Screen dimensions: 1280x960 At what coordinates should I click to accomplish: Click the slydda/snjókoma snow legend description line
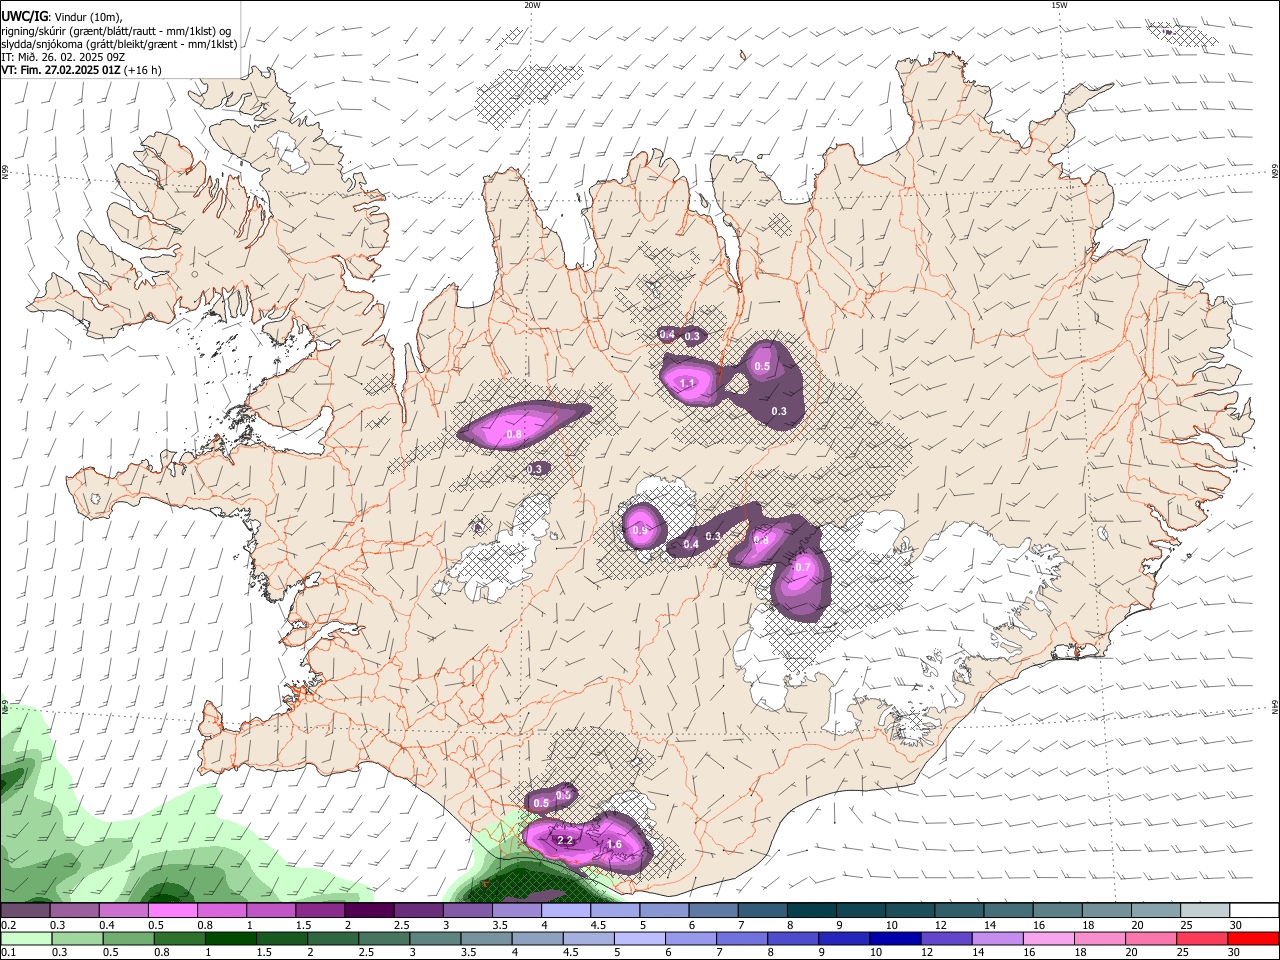pos(119,44)
